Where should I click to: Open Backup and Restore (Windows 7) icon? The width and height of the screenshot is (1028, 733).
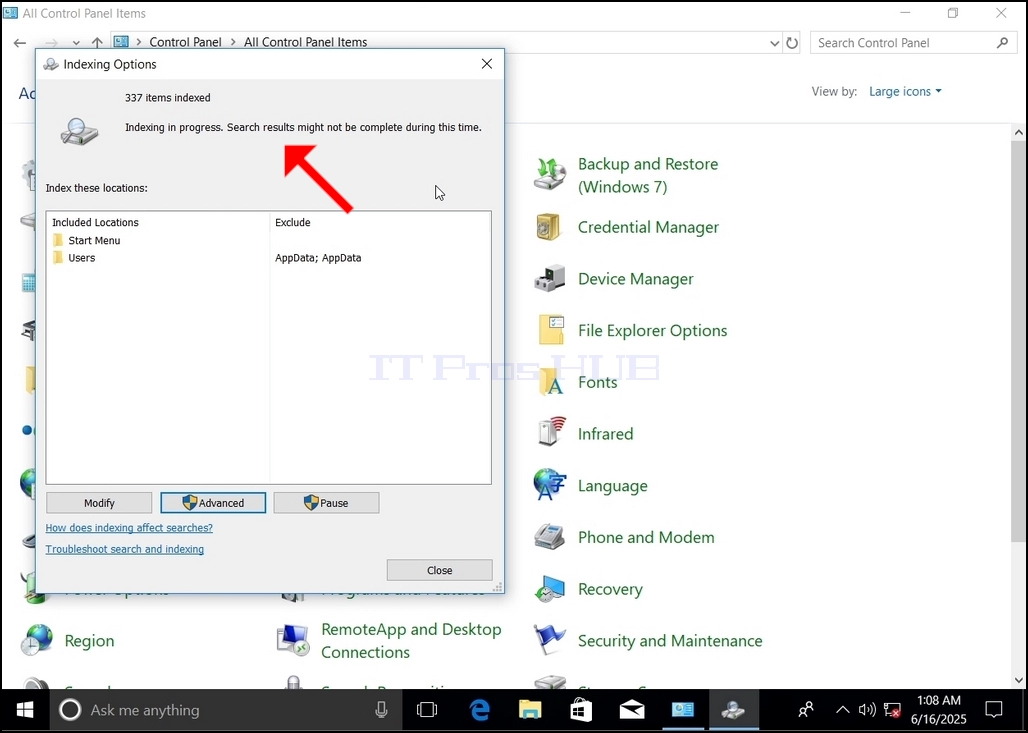[x=549, y=174]
